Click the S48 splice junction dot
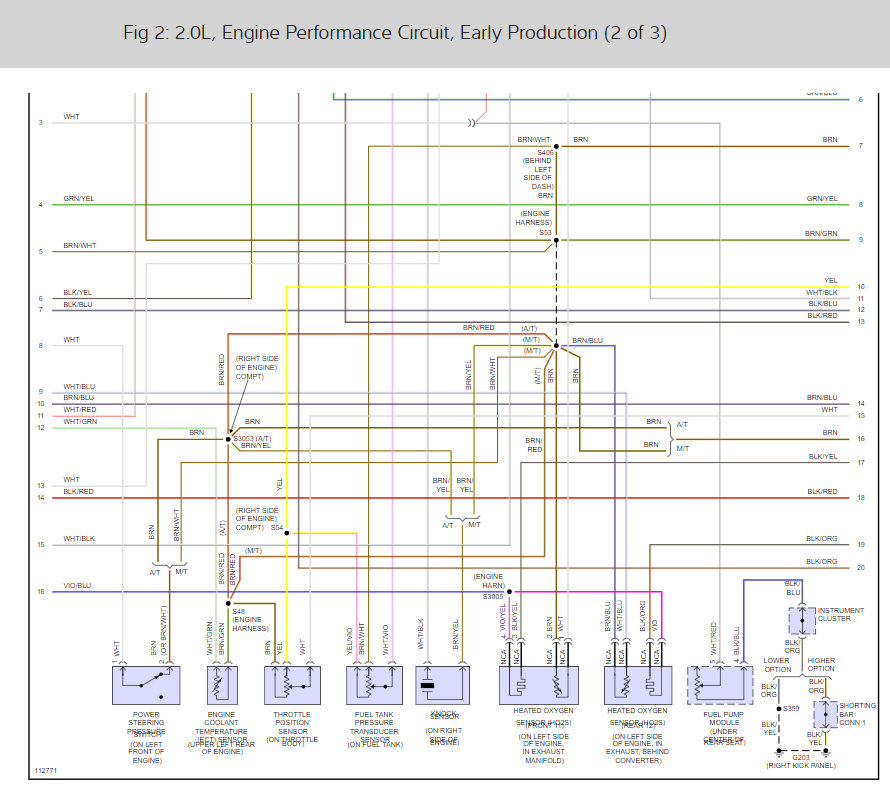This screenshot has width=890, height=796. [228, 604]
